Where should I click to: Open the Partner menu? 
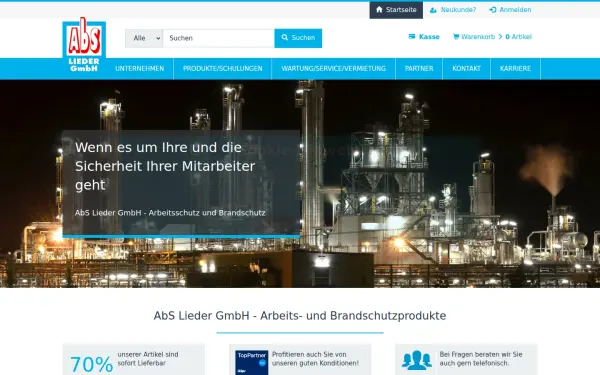[x=419, y=69]
